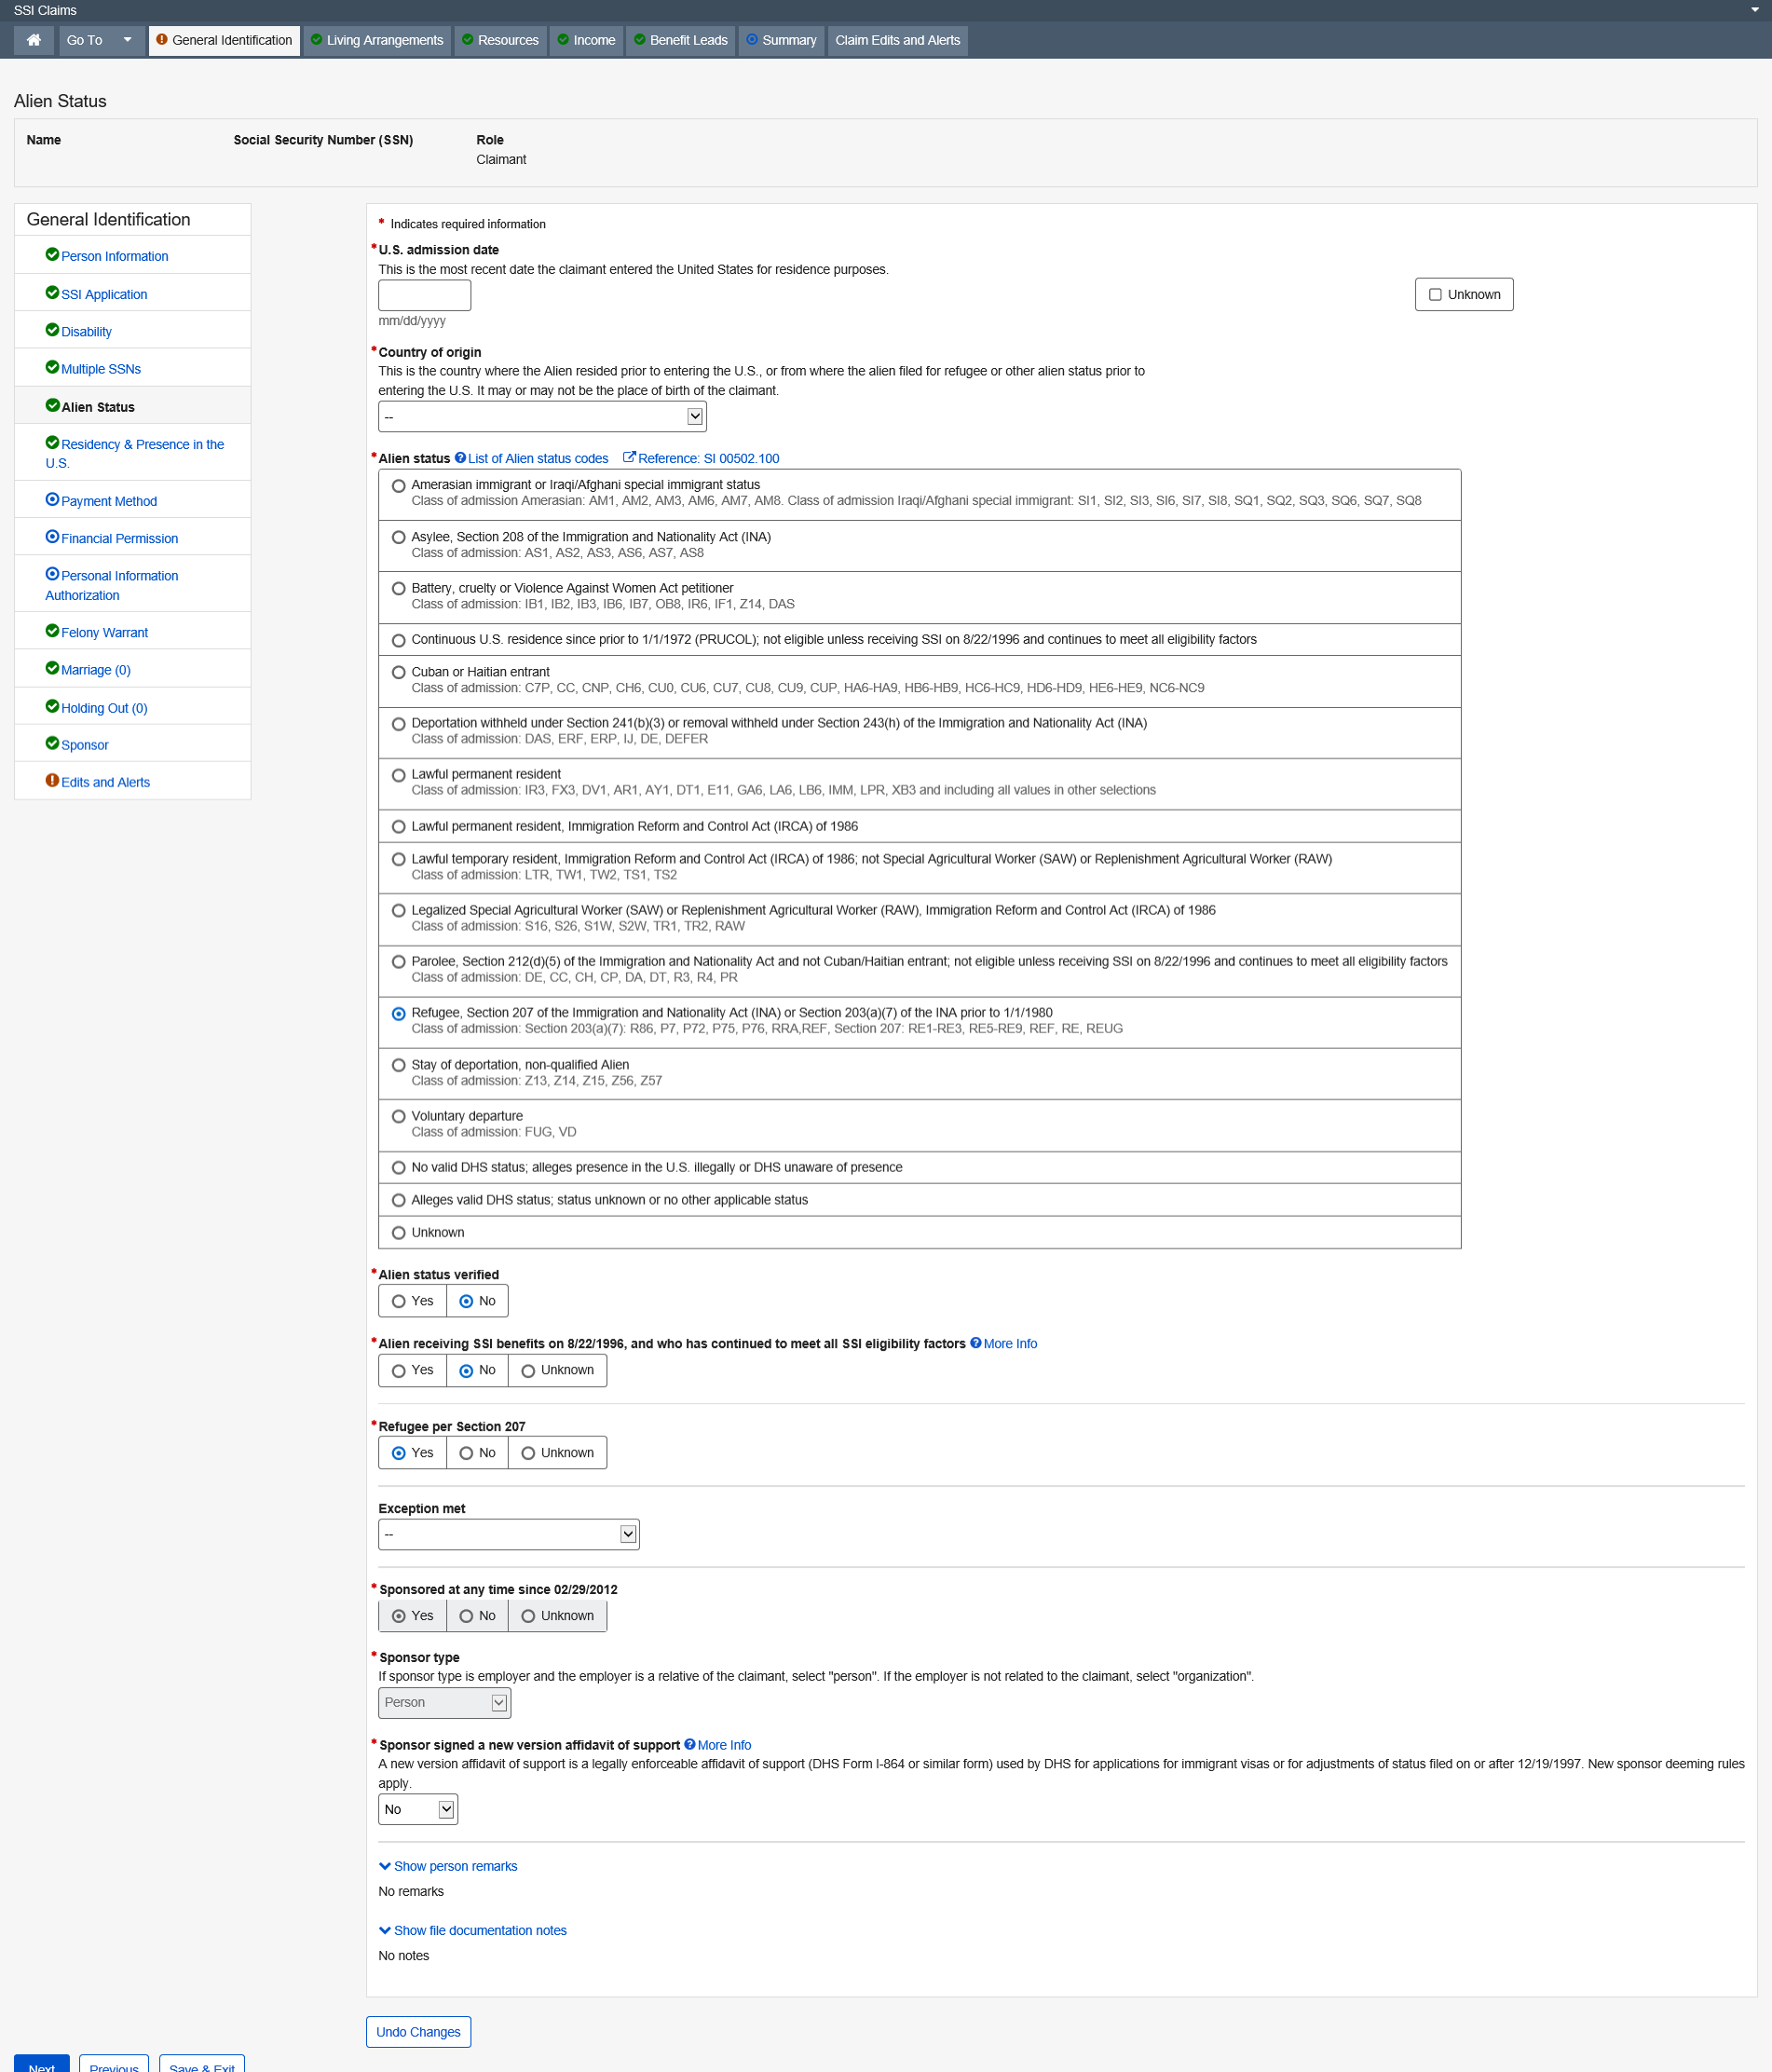Select Yes for Alien status verified
The width and height of the screenshot is (1772, 2072).
click(399, 1301)
